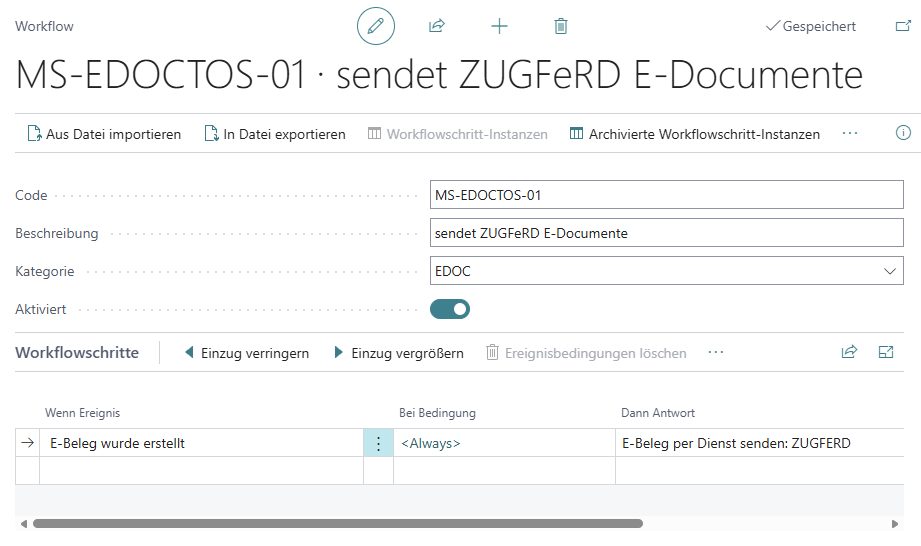Viewport: 921px width, 546px height.
Task: Click Ereignisbedingungen löschen
Action: tap(587, 353)
